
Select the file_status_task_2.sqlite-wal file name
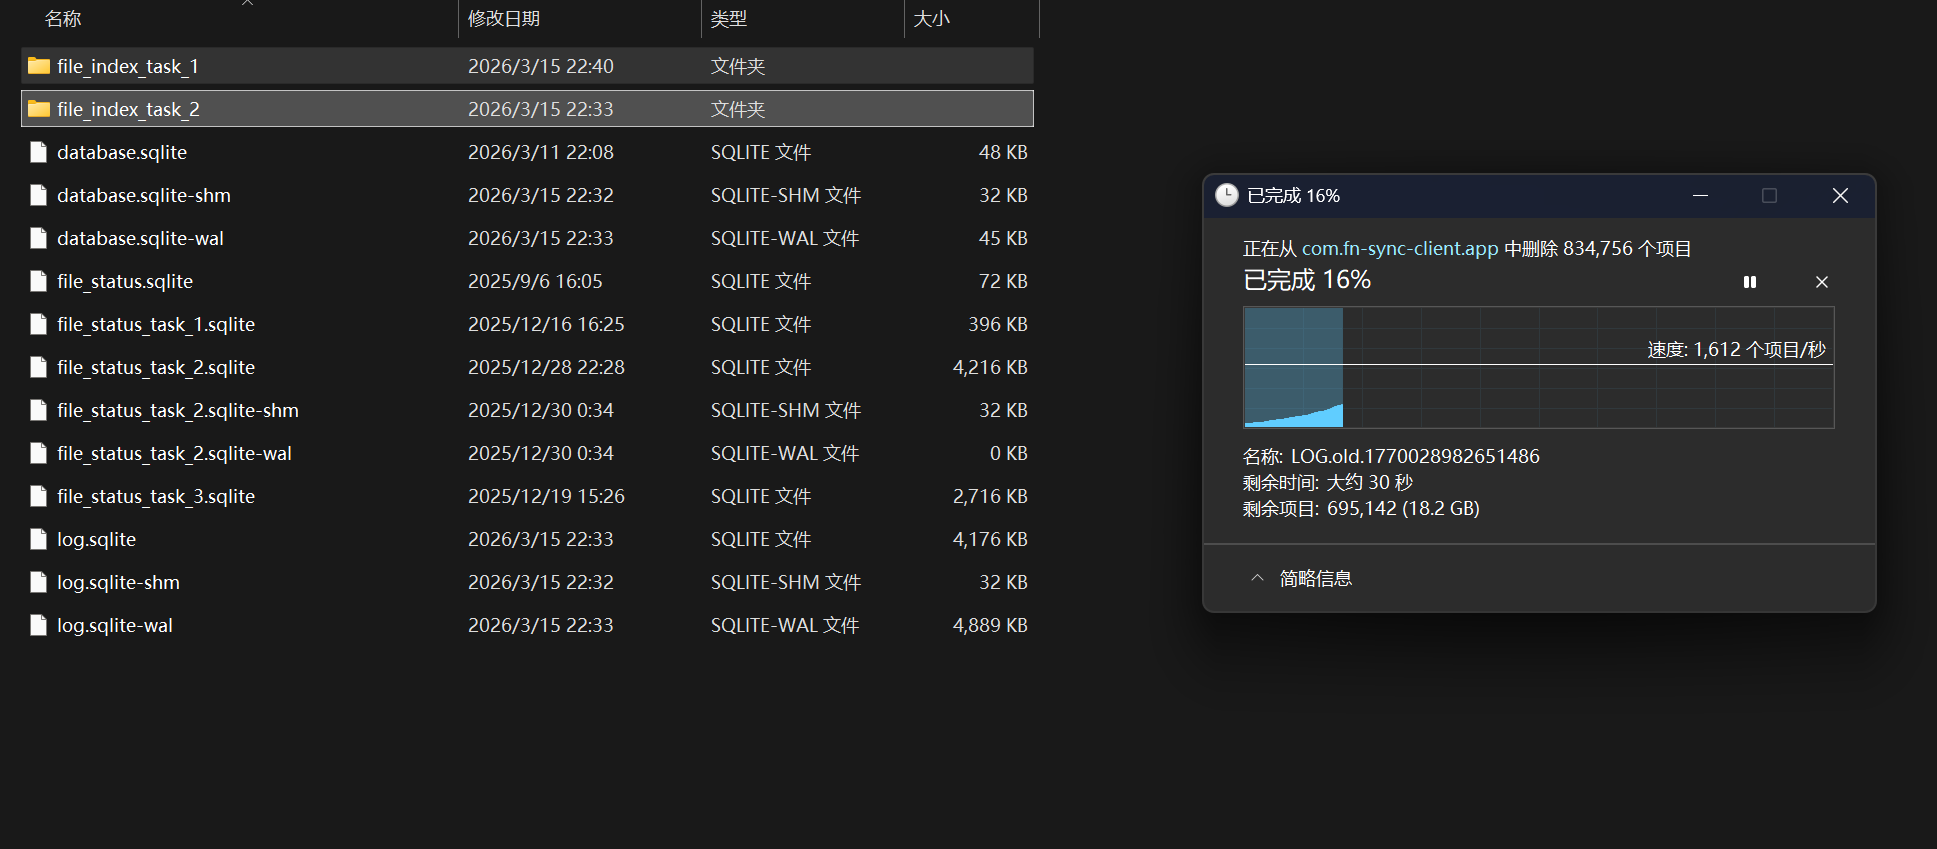click(174, 453)
